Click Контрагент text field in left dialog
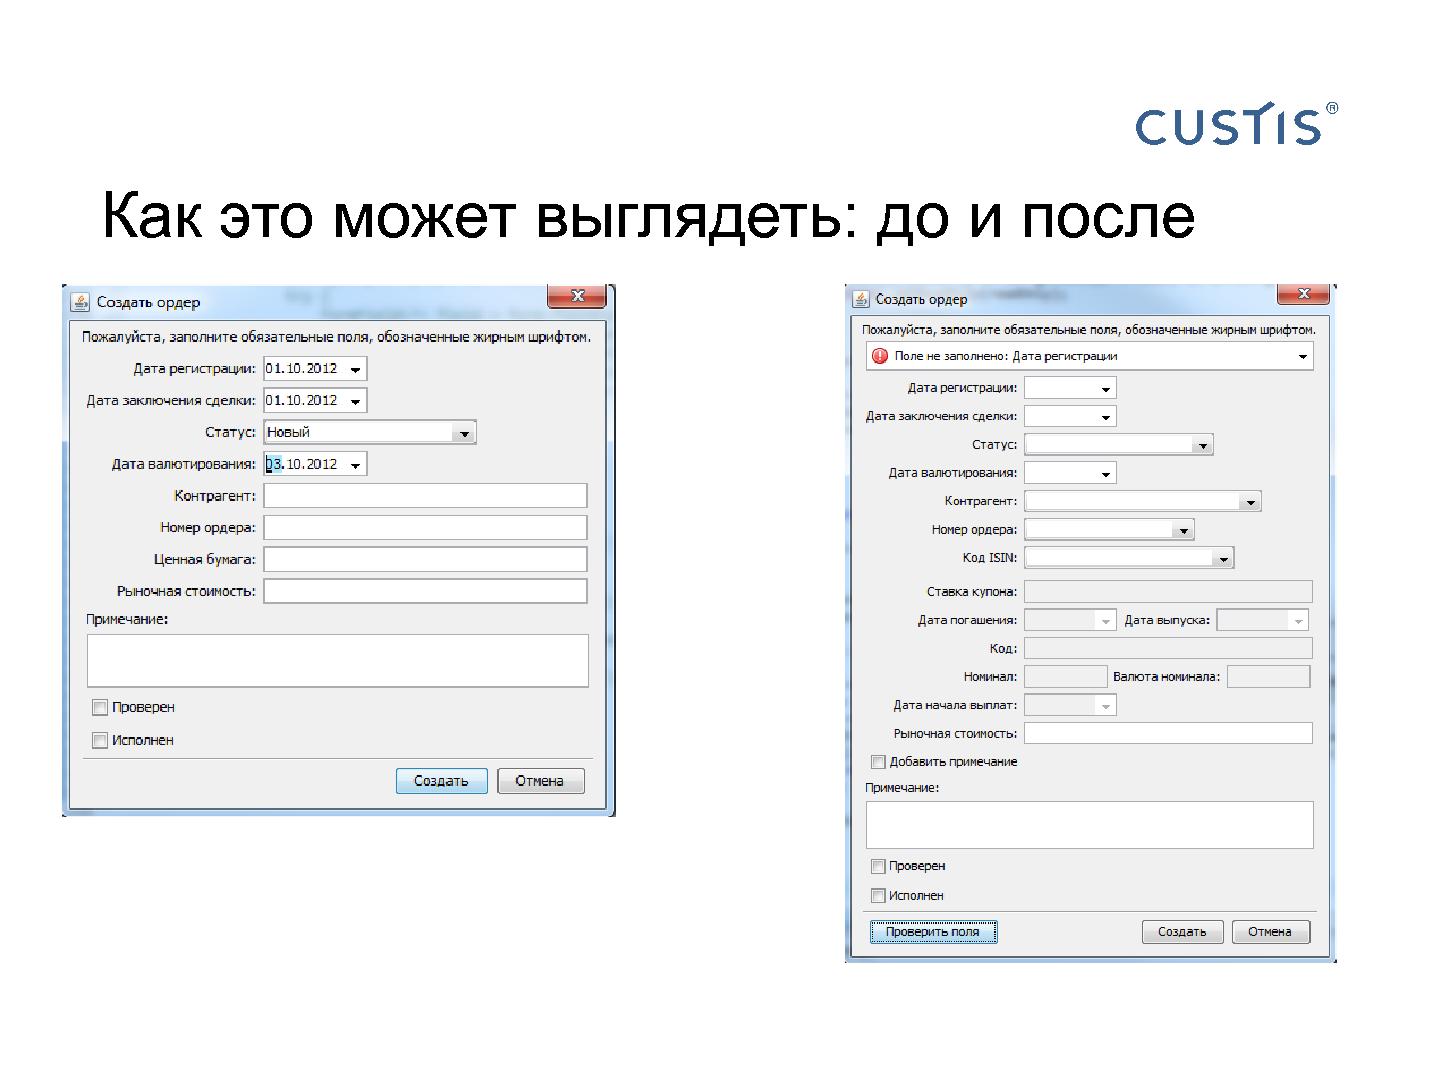The width and height of the screenshot is (1440, 1080). [425, 496]
